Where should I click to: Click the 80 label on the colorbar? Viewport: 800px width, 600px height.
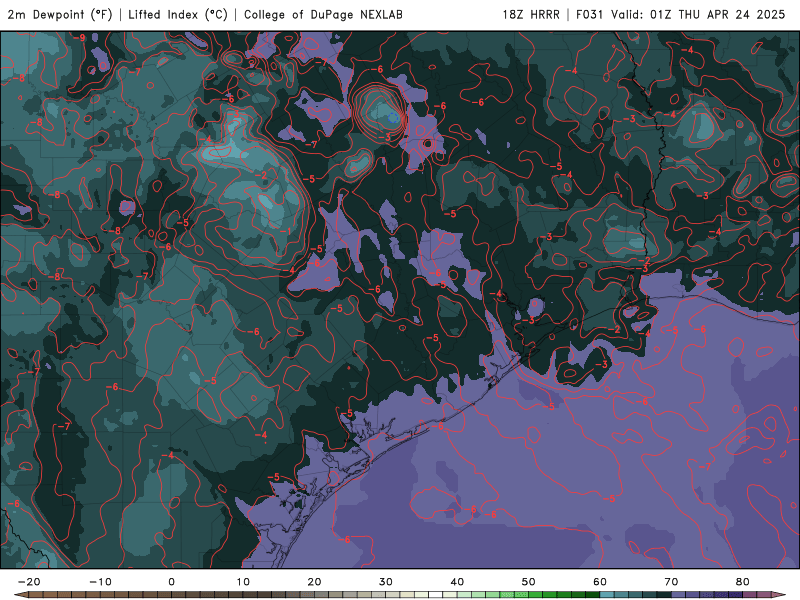click(x=743, y=582)
